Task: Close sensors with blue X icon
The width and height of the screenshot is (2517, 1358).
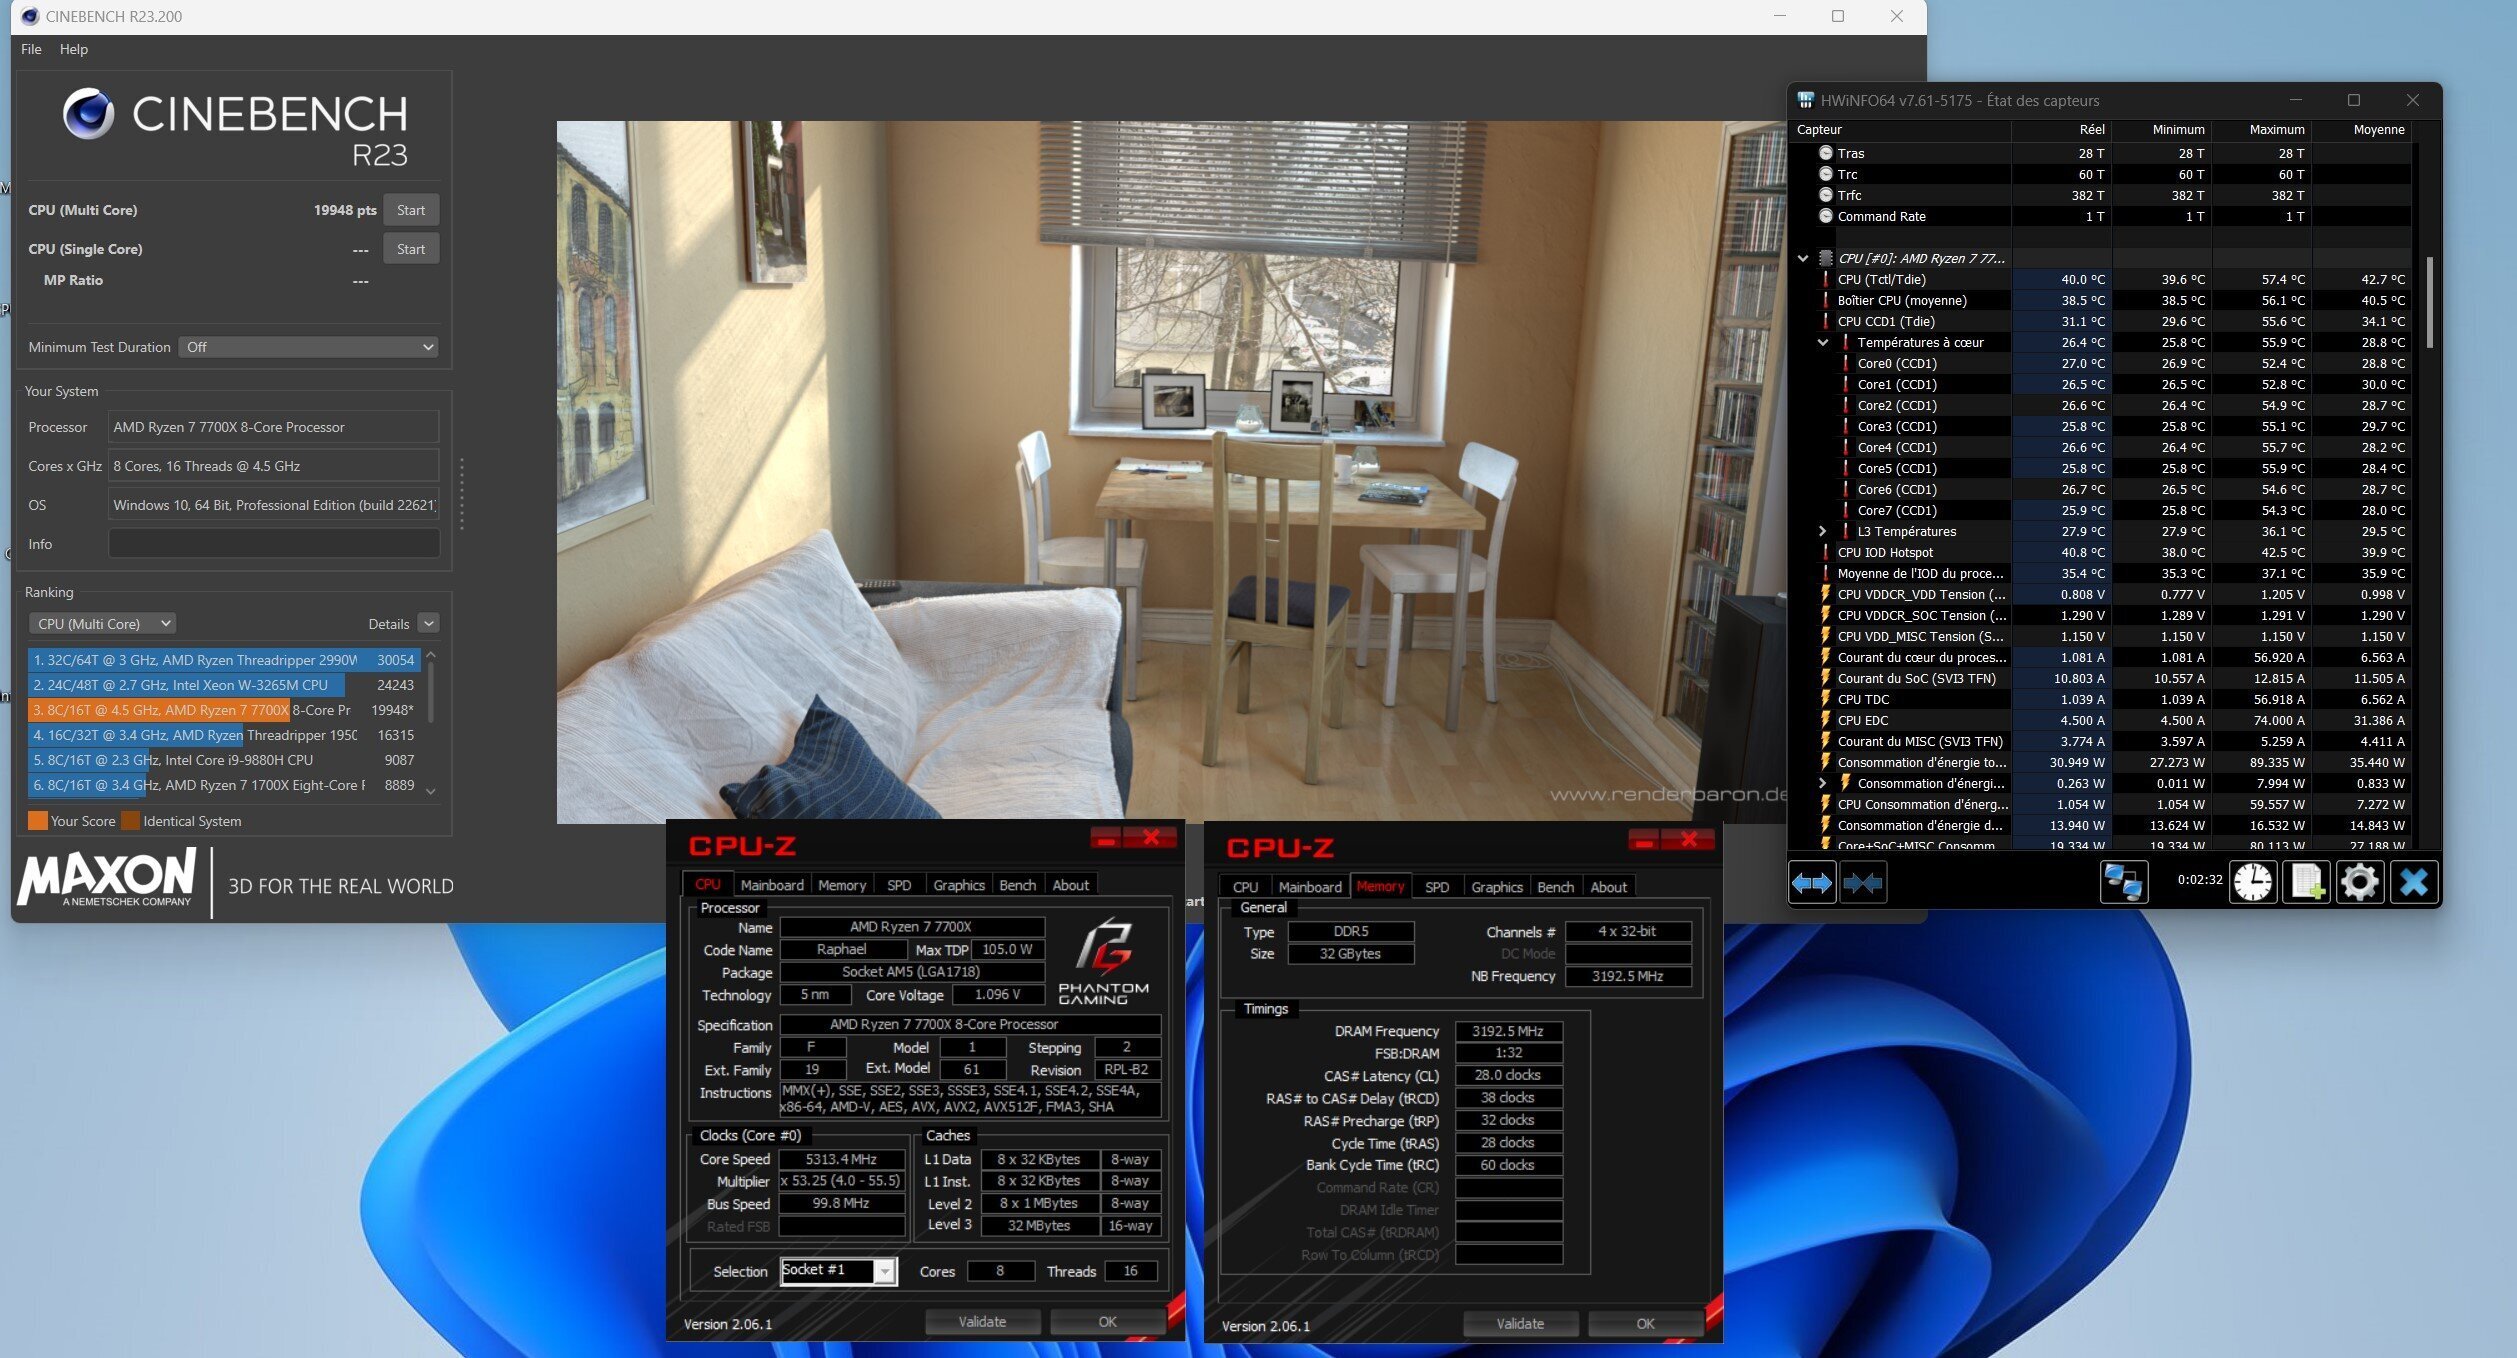Action: click(2413, 883)
